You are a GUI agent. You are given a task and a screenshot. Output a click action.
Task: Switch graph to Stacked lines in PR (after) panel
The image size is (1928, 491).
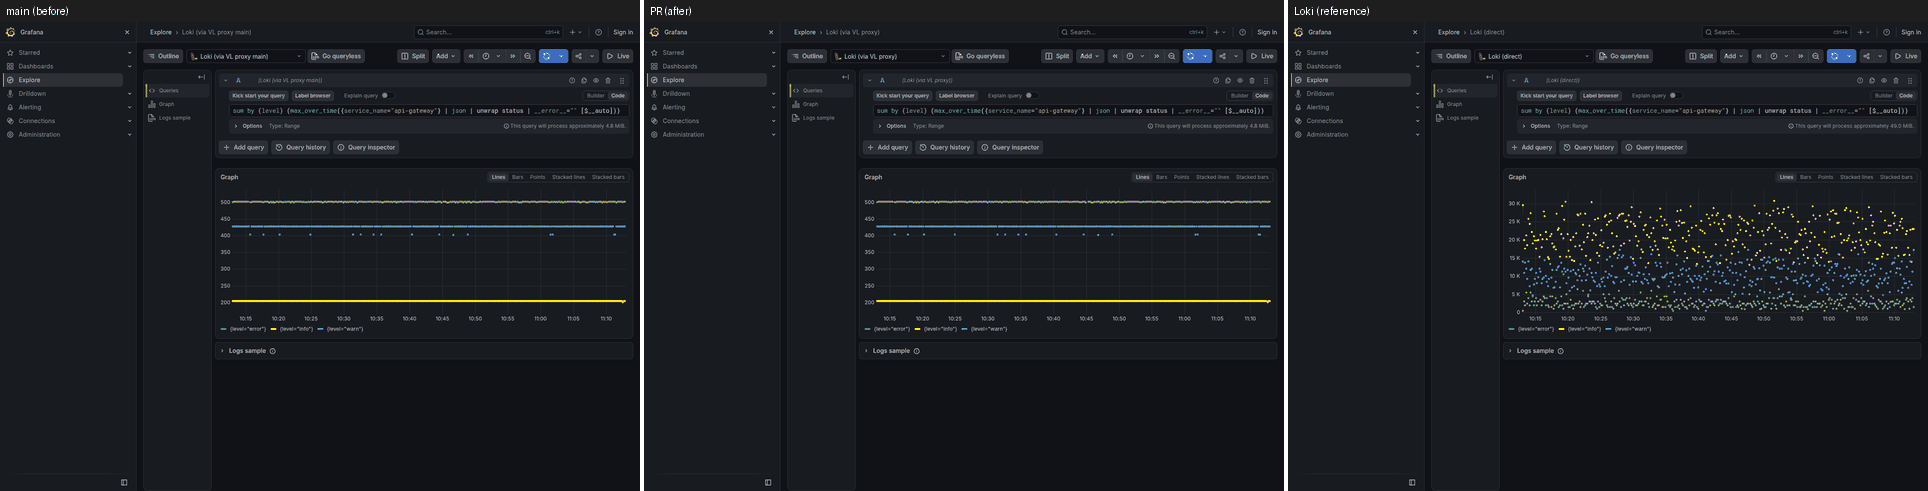pyautogui.click(x=1212, y=177)
